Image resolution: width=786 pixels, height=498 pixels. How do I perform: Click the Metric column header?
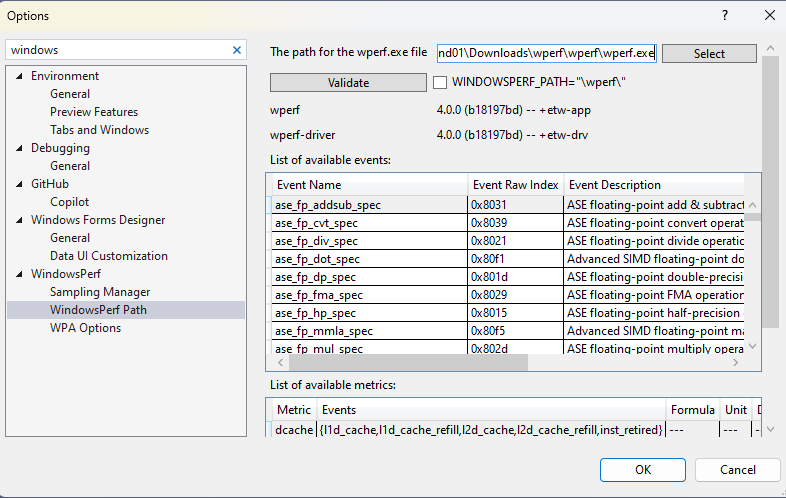click(294, 410)
